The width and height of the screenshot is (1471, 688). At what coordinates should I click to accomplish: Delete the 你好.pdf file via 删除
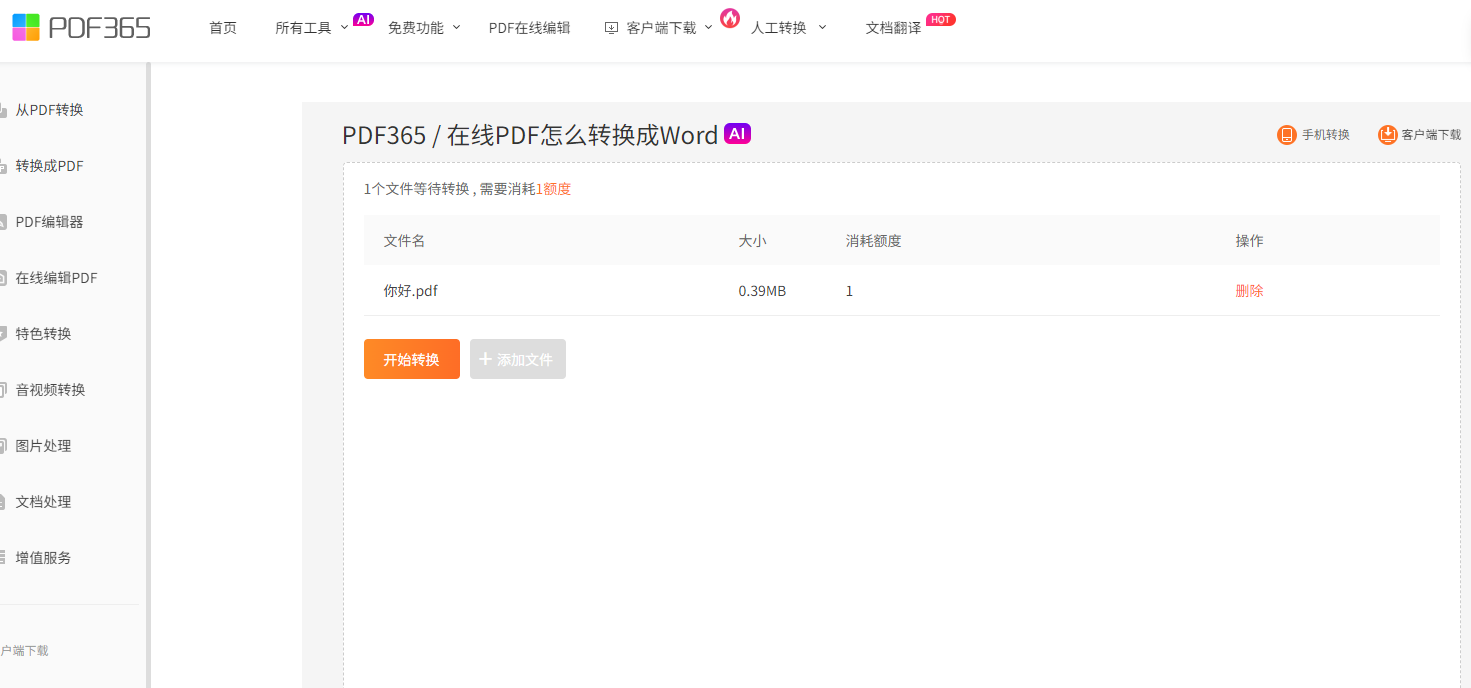point(1249,291)
